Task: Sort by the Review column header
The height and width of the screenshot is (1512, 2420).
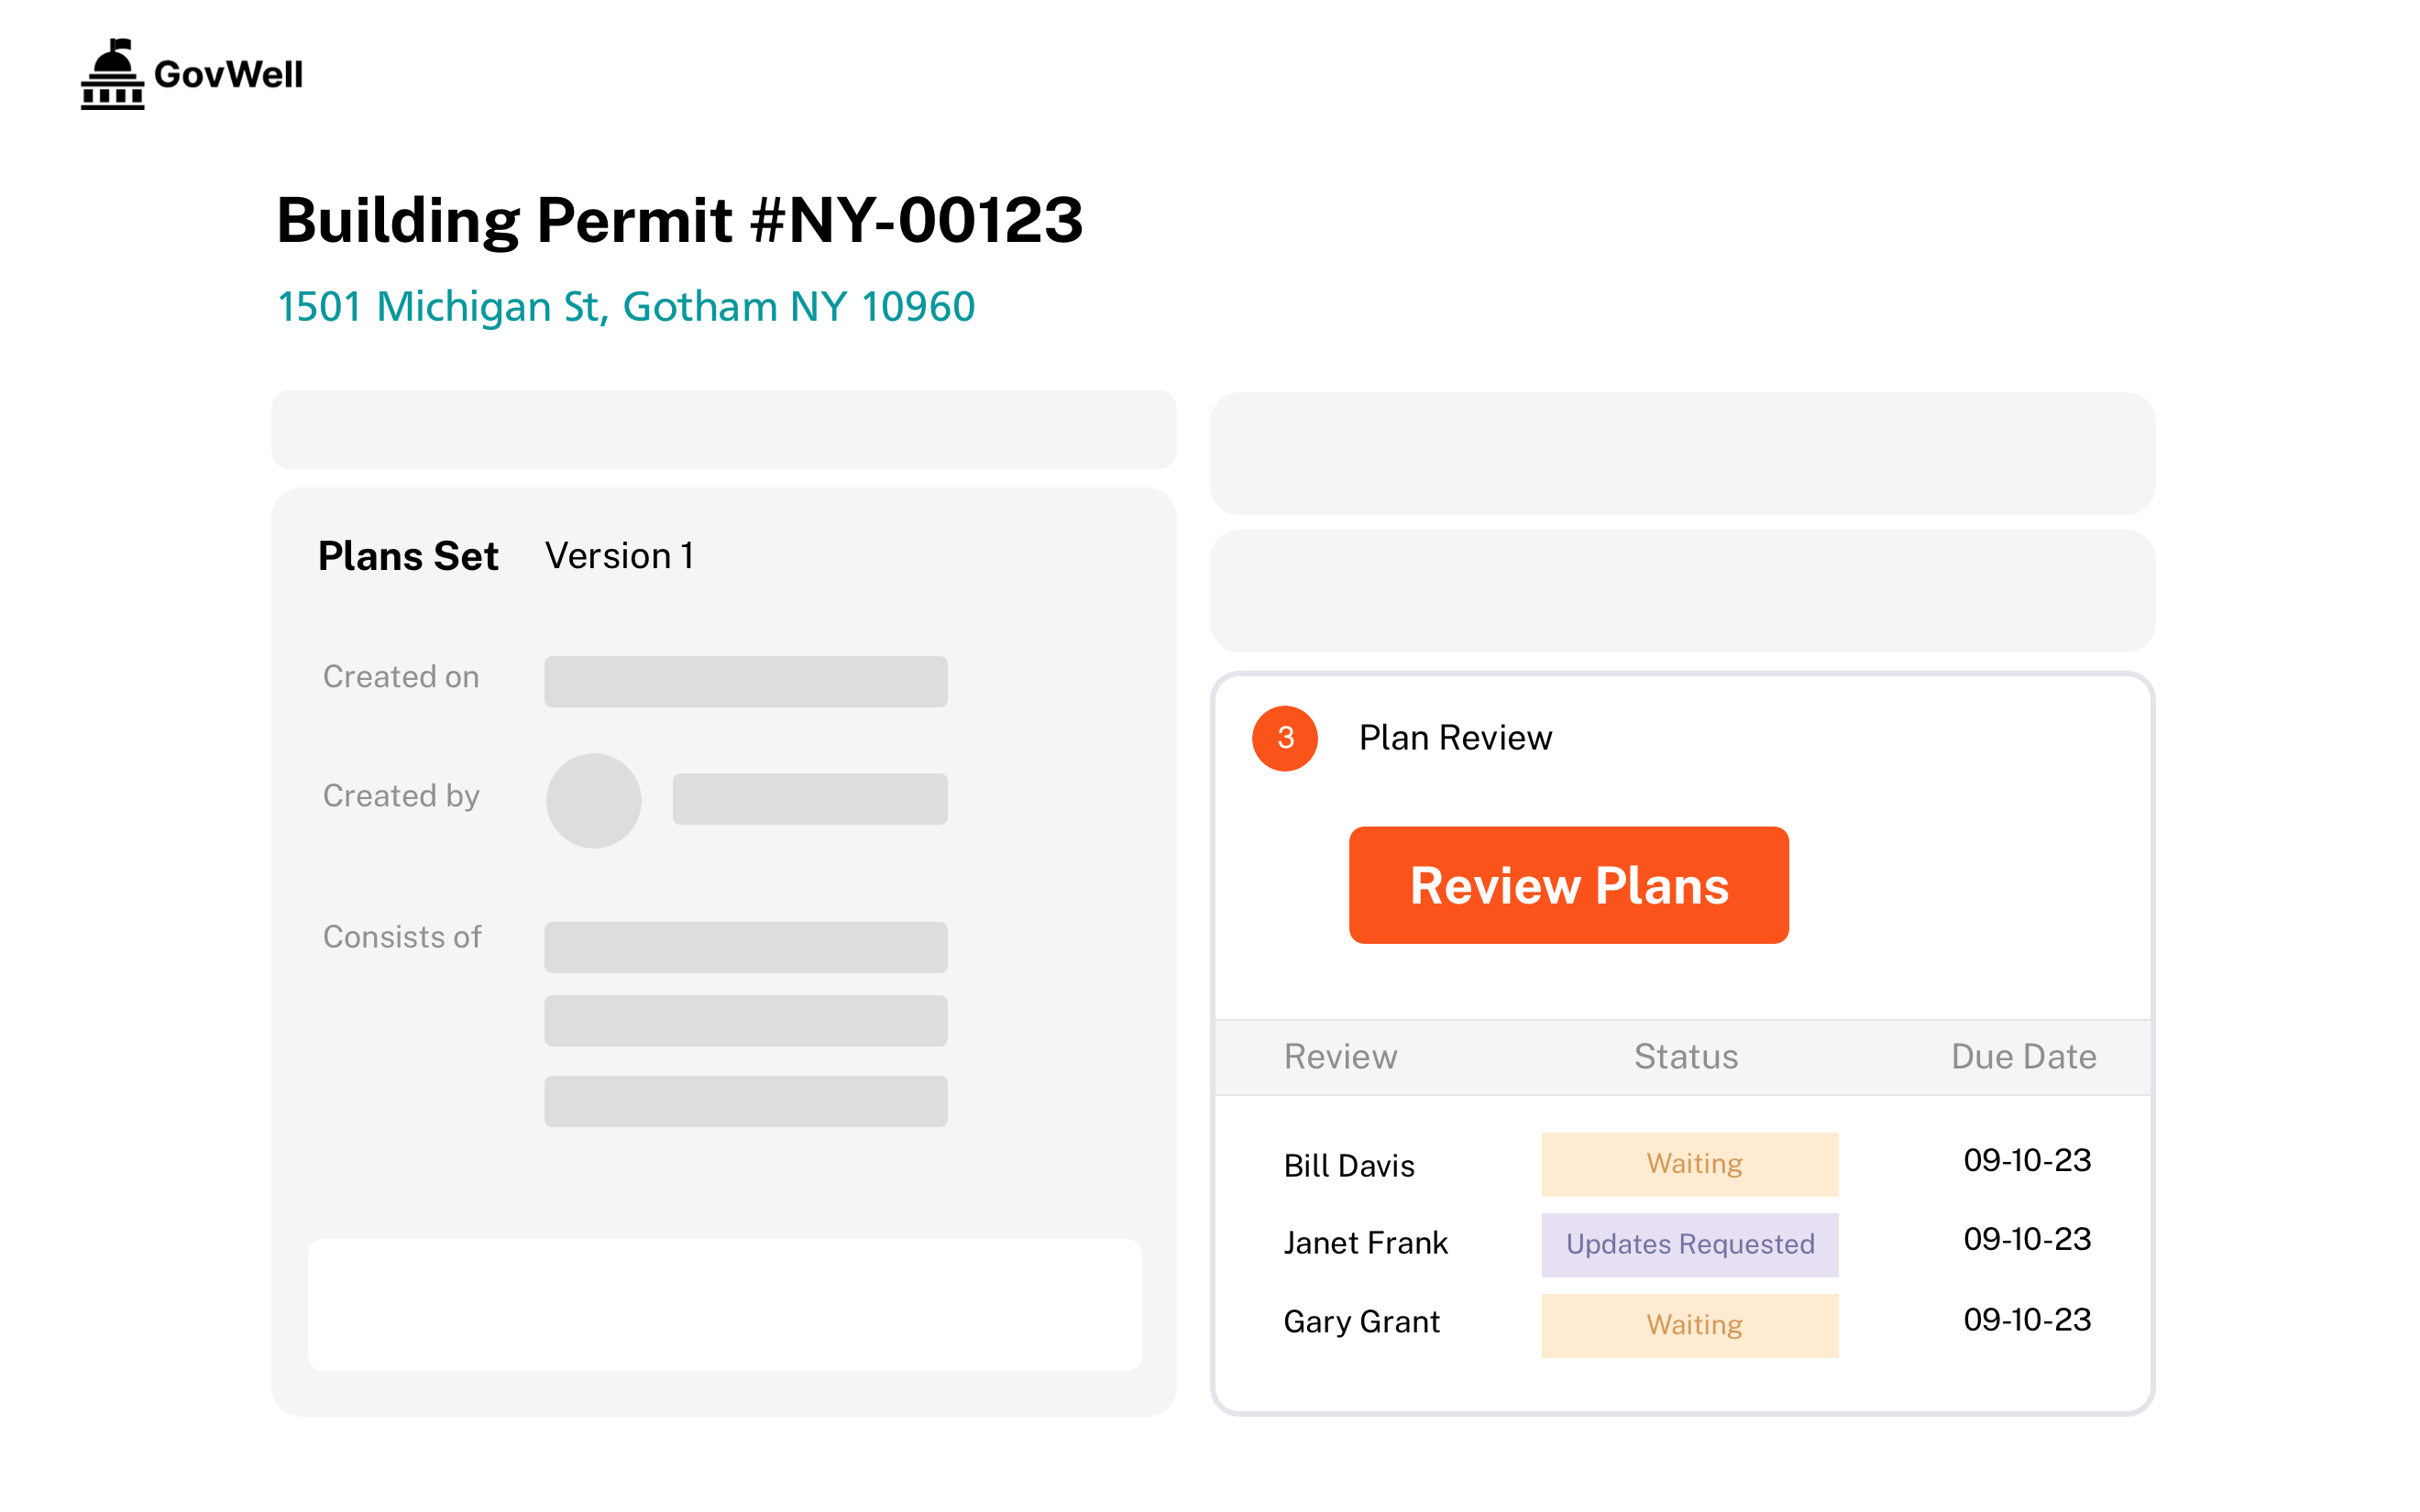Action: pyautogui.click(x=1340, y=1057)
